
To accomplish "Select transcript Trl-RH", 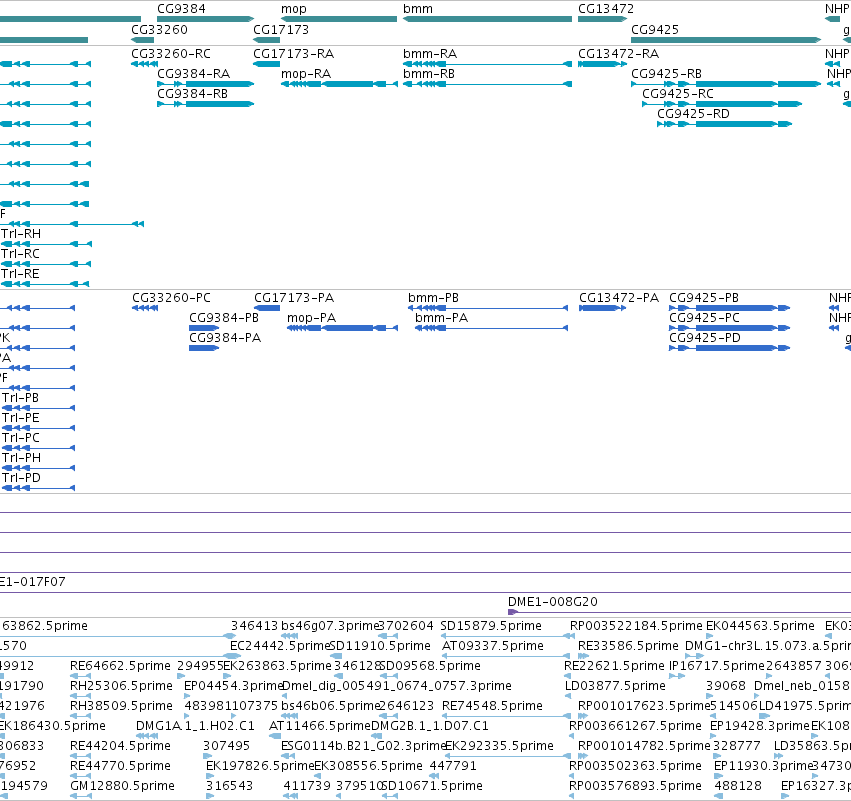I will 21,234.
